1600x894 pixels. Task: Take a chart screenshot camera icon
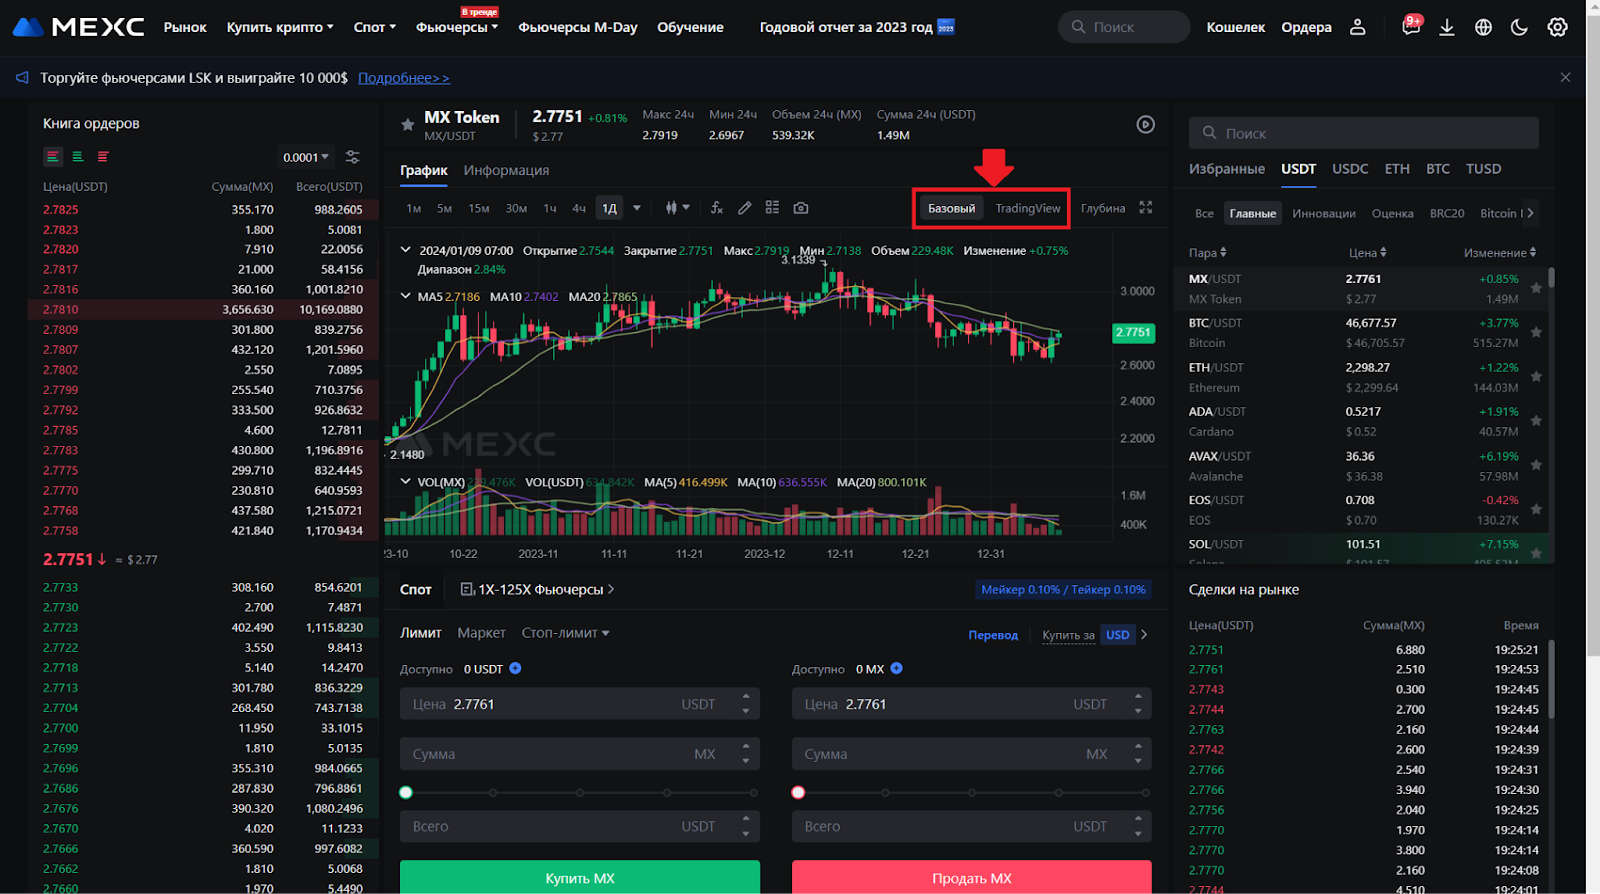(800, 208)
